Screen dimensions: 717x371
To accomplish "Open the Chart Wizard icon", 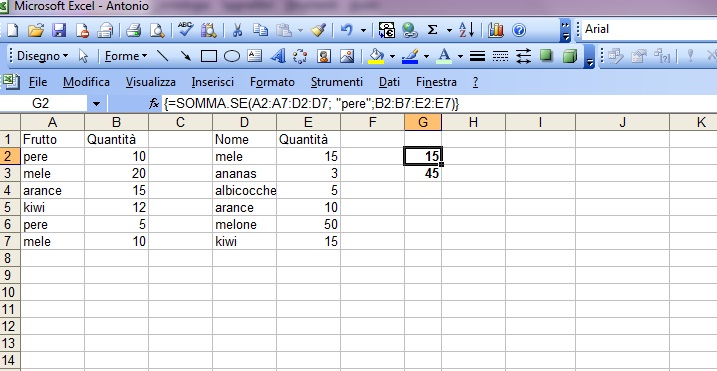I will point(496,30).
